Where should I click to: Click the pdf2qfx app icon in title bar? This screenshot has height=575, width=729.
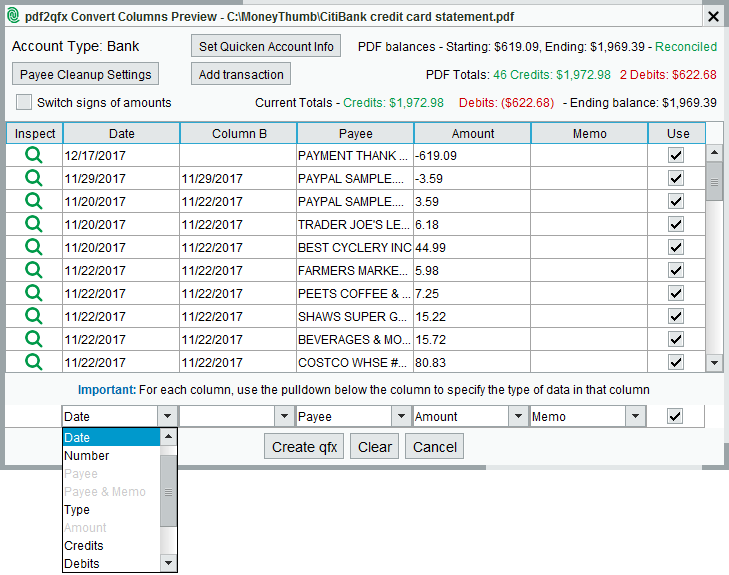point(13,16)
